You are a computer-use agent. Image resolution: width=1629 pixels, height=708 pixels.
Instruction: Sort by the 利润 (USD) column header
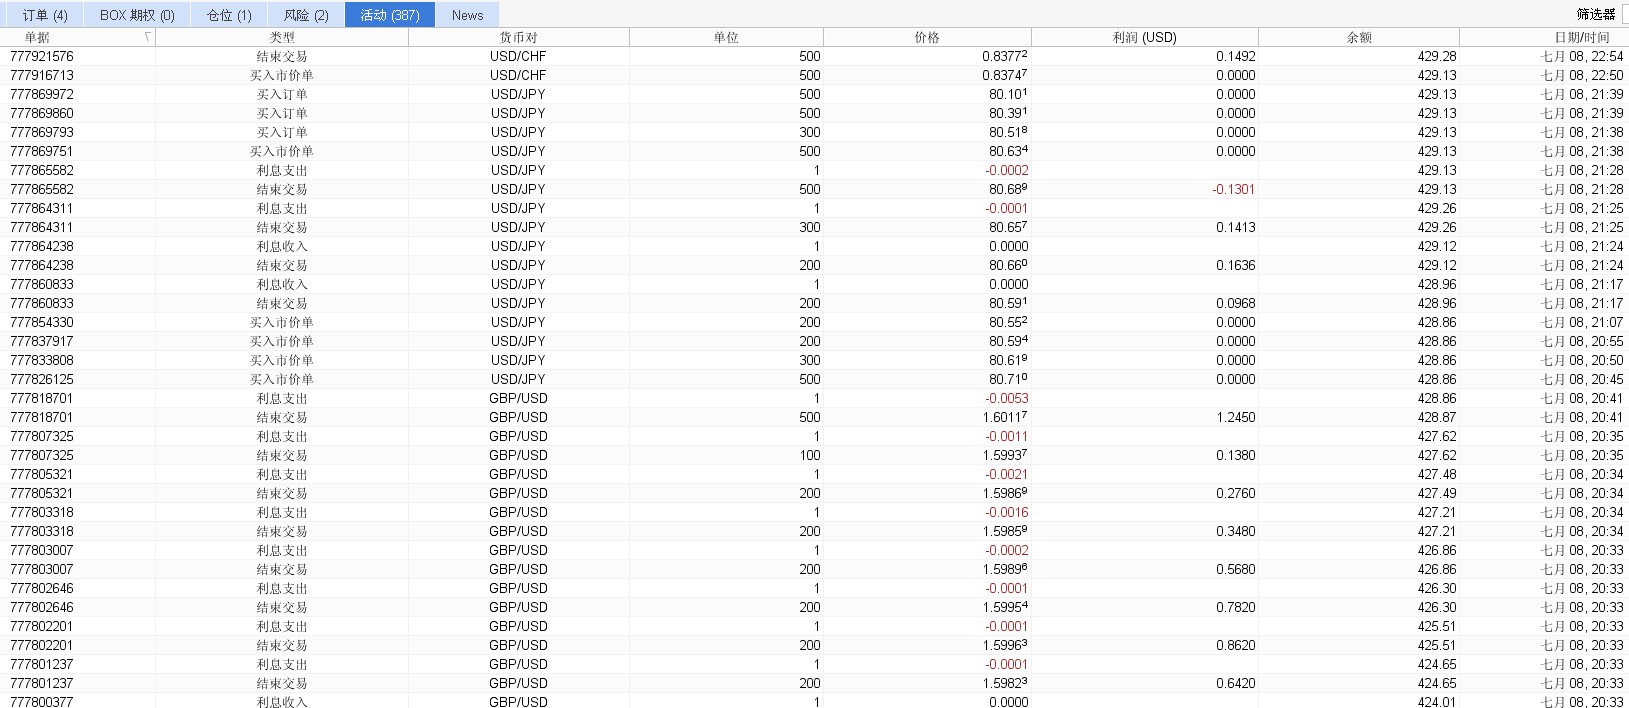[1144, 38]
